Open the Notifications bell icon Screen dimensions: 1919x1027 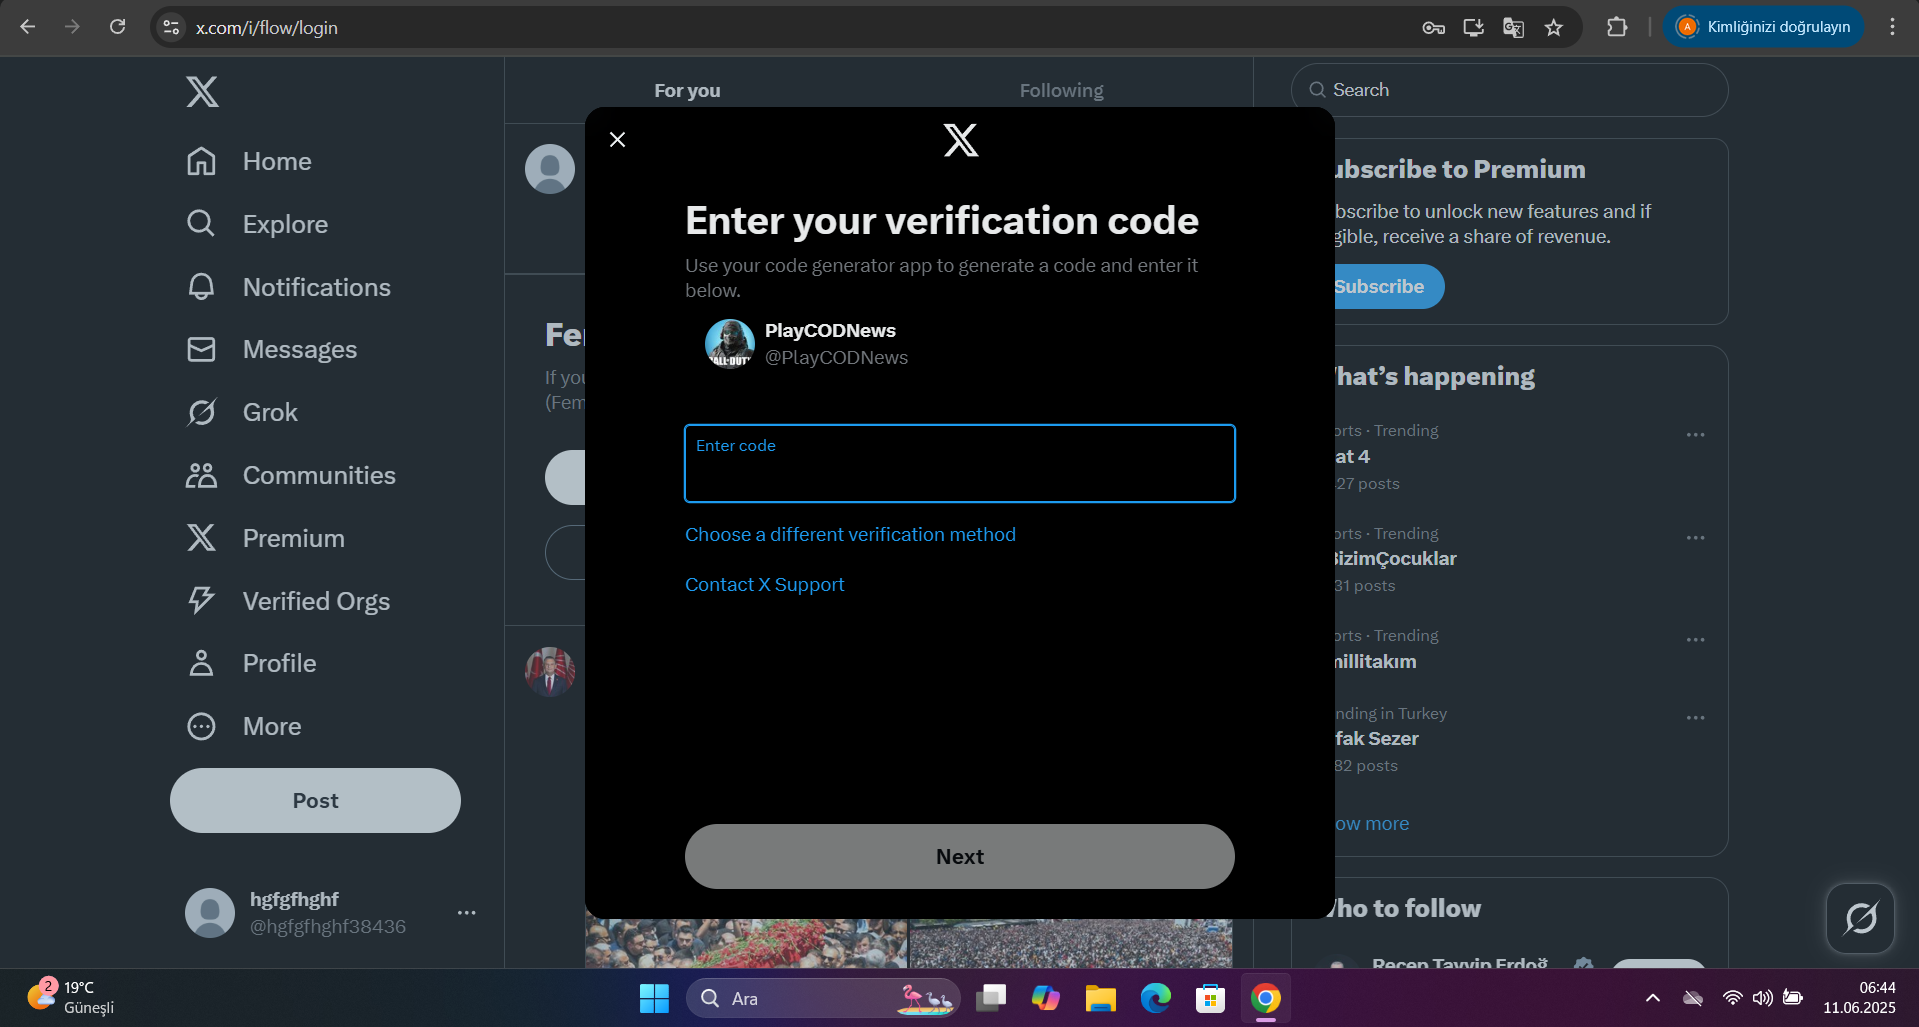201,287
